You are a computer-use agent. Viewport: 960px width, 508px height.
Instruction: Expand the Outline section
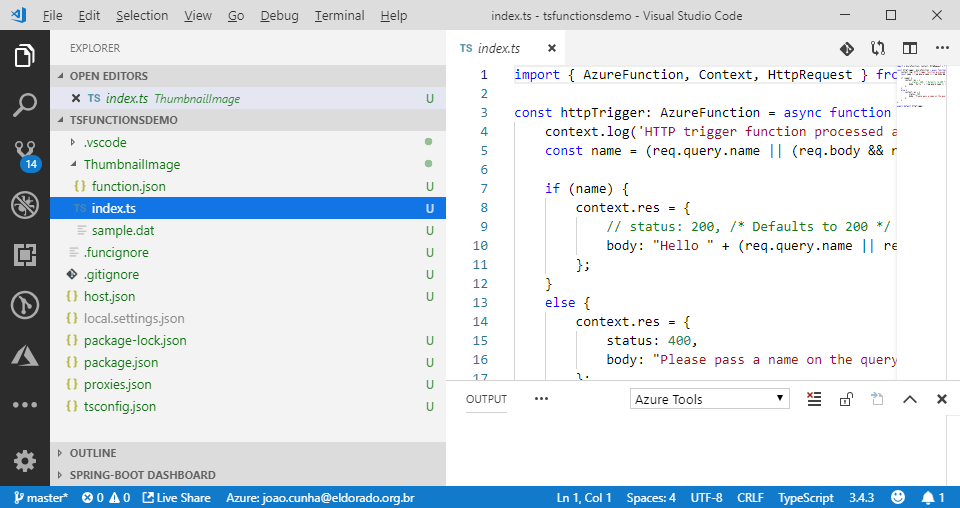(248, 453)
